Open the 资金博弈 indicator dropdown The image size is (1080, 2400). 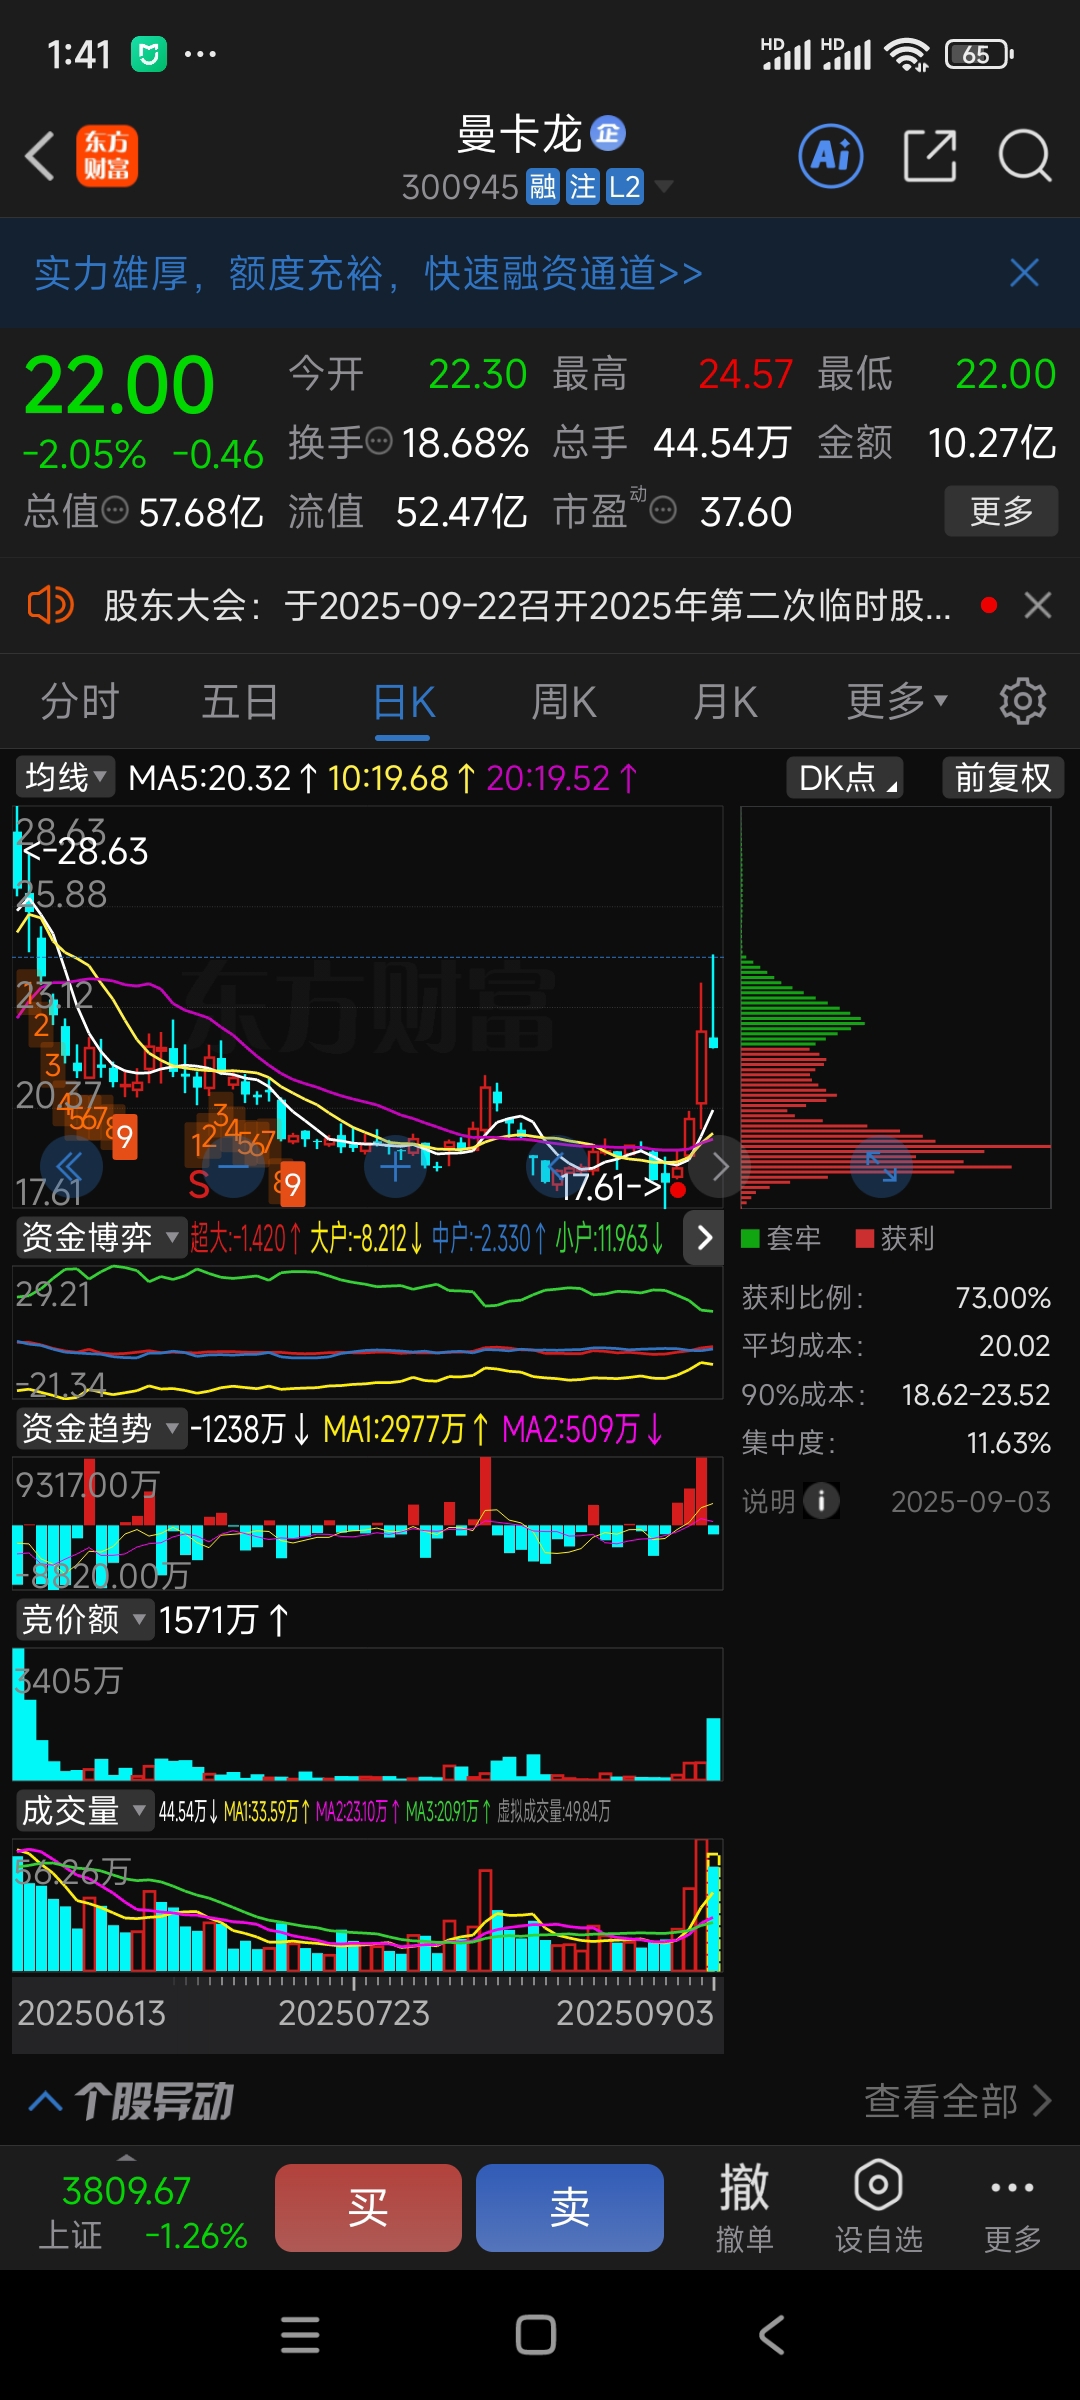tap(100, 1237)
